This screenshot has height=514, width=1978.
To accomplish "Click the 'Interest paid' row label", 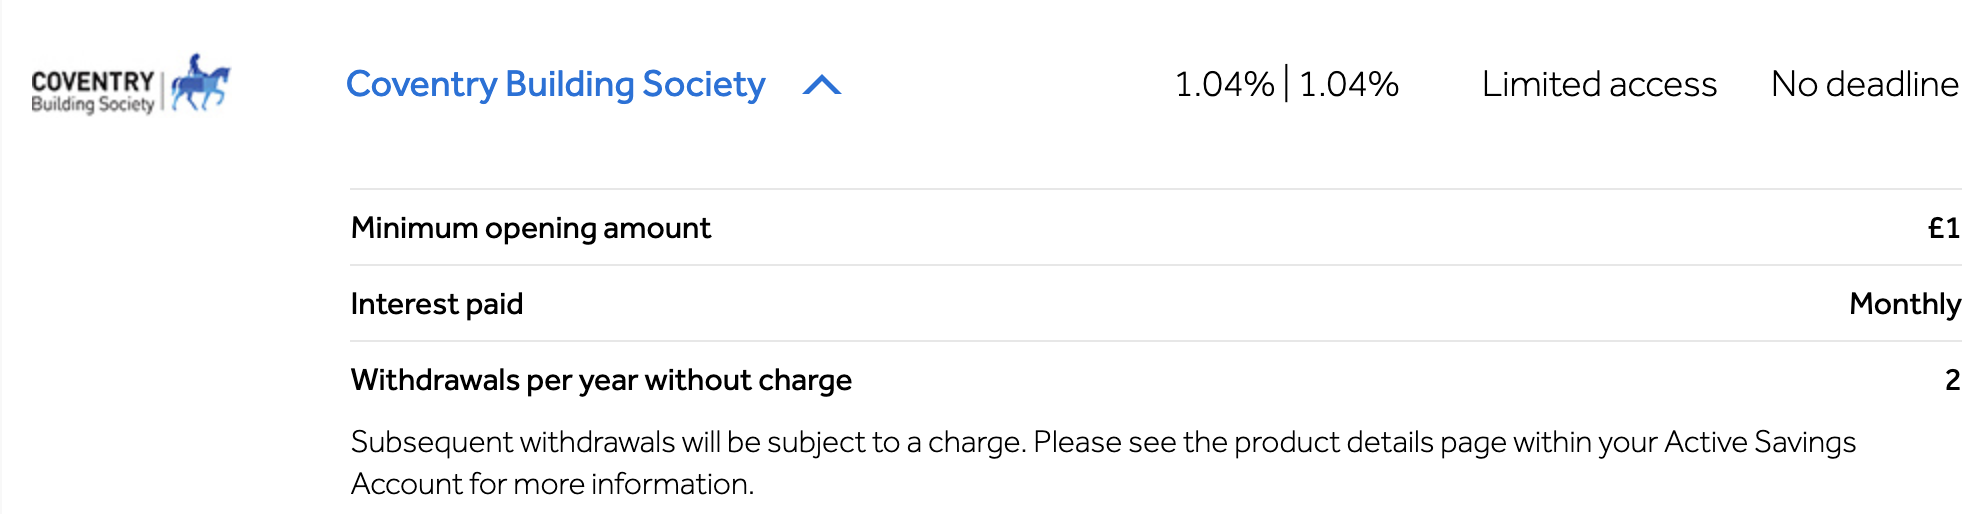I will [x=437, y=304].
